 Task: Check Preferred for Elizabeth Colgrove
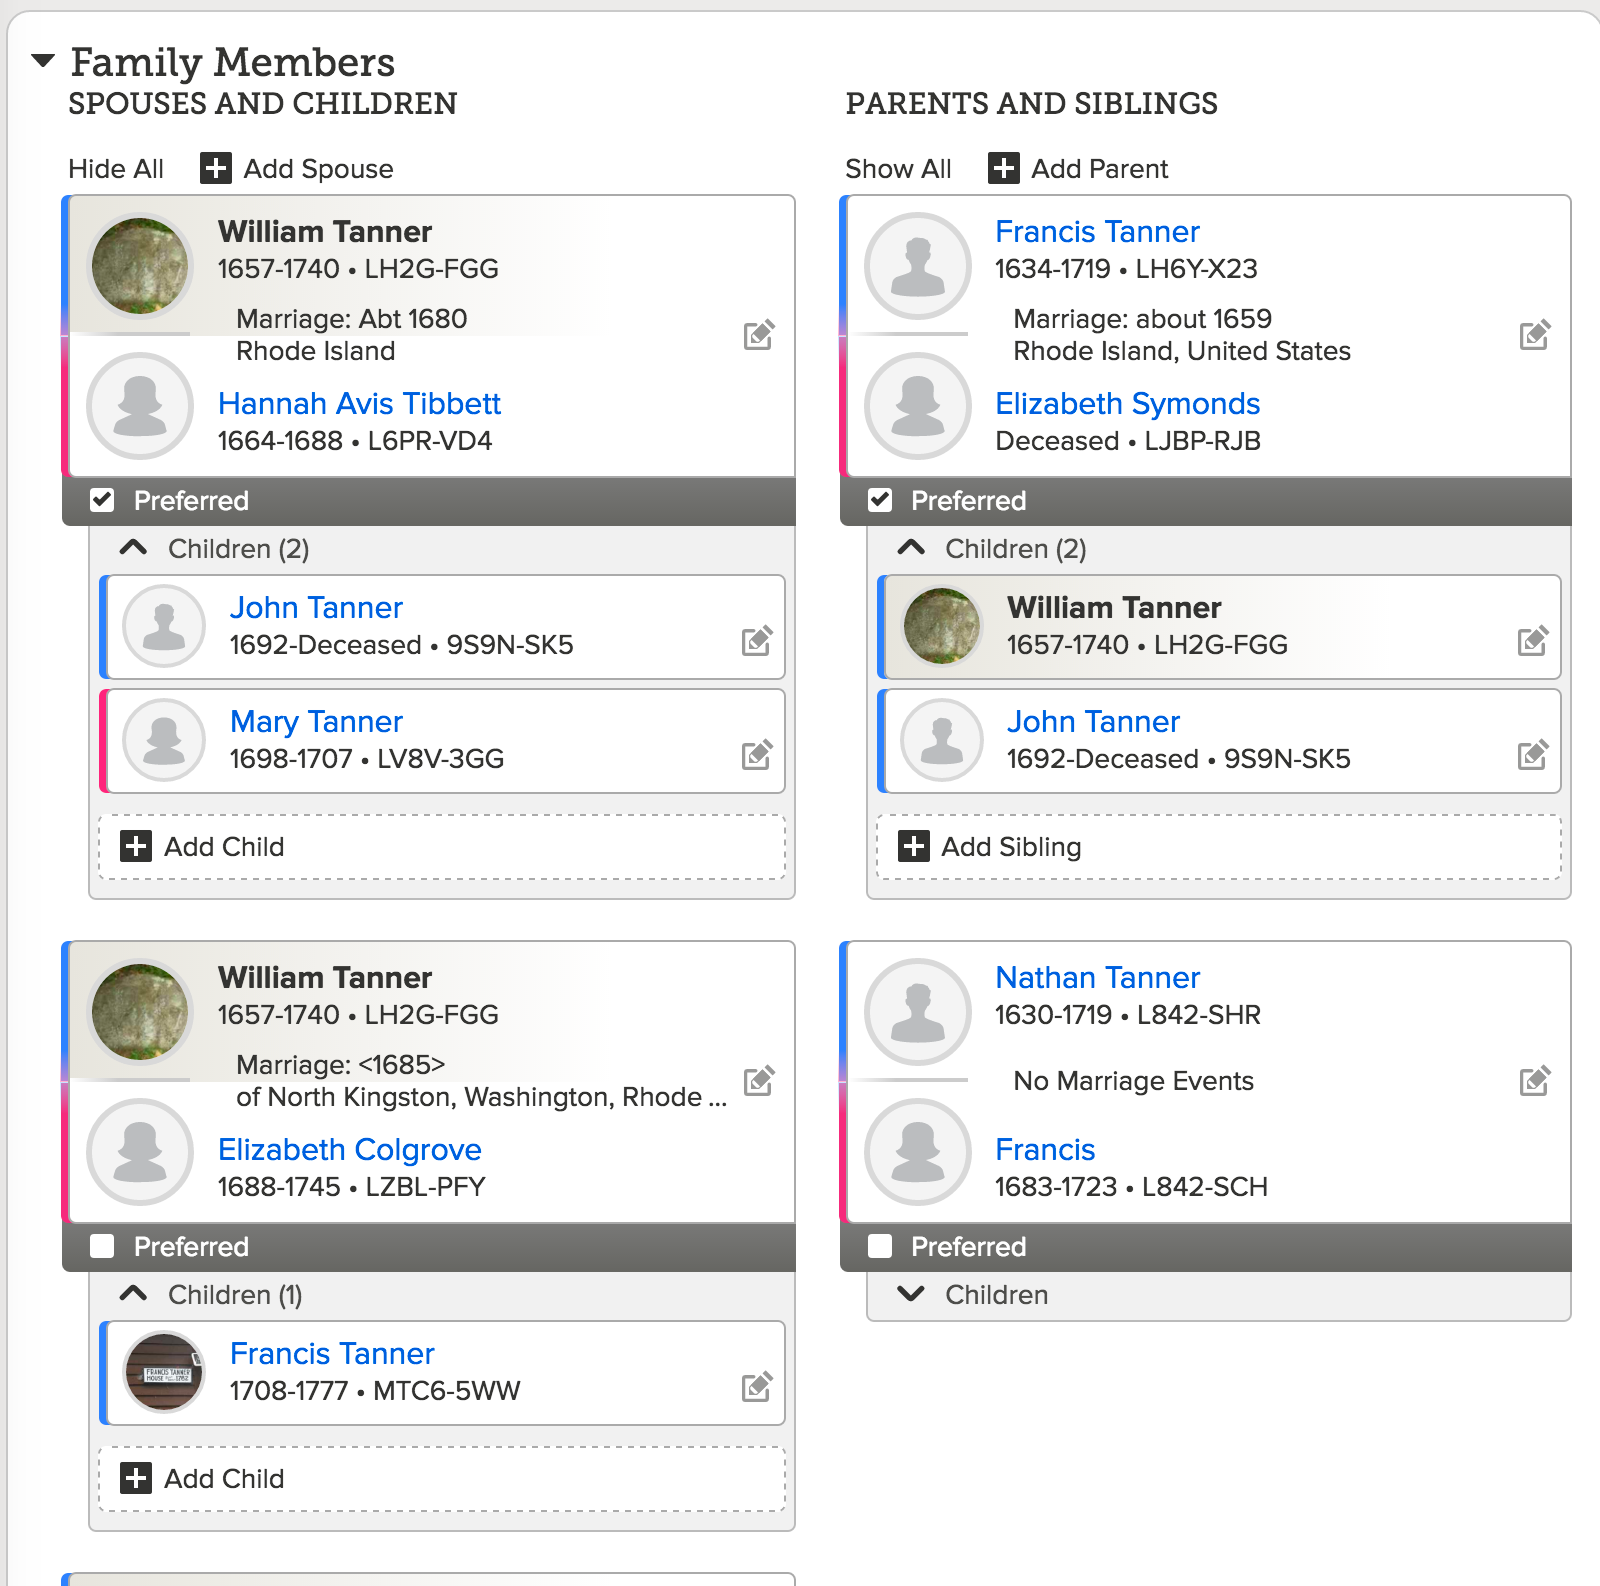click(102, 1246)
